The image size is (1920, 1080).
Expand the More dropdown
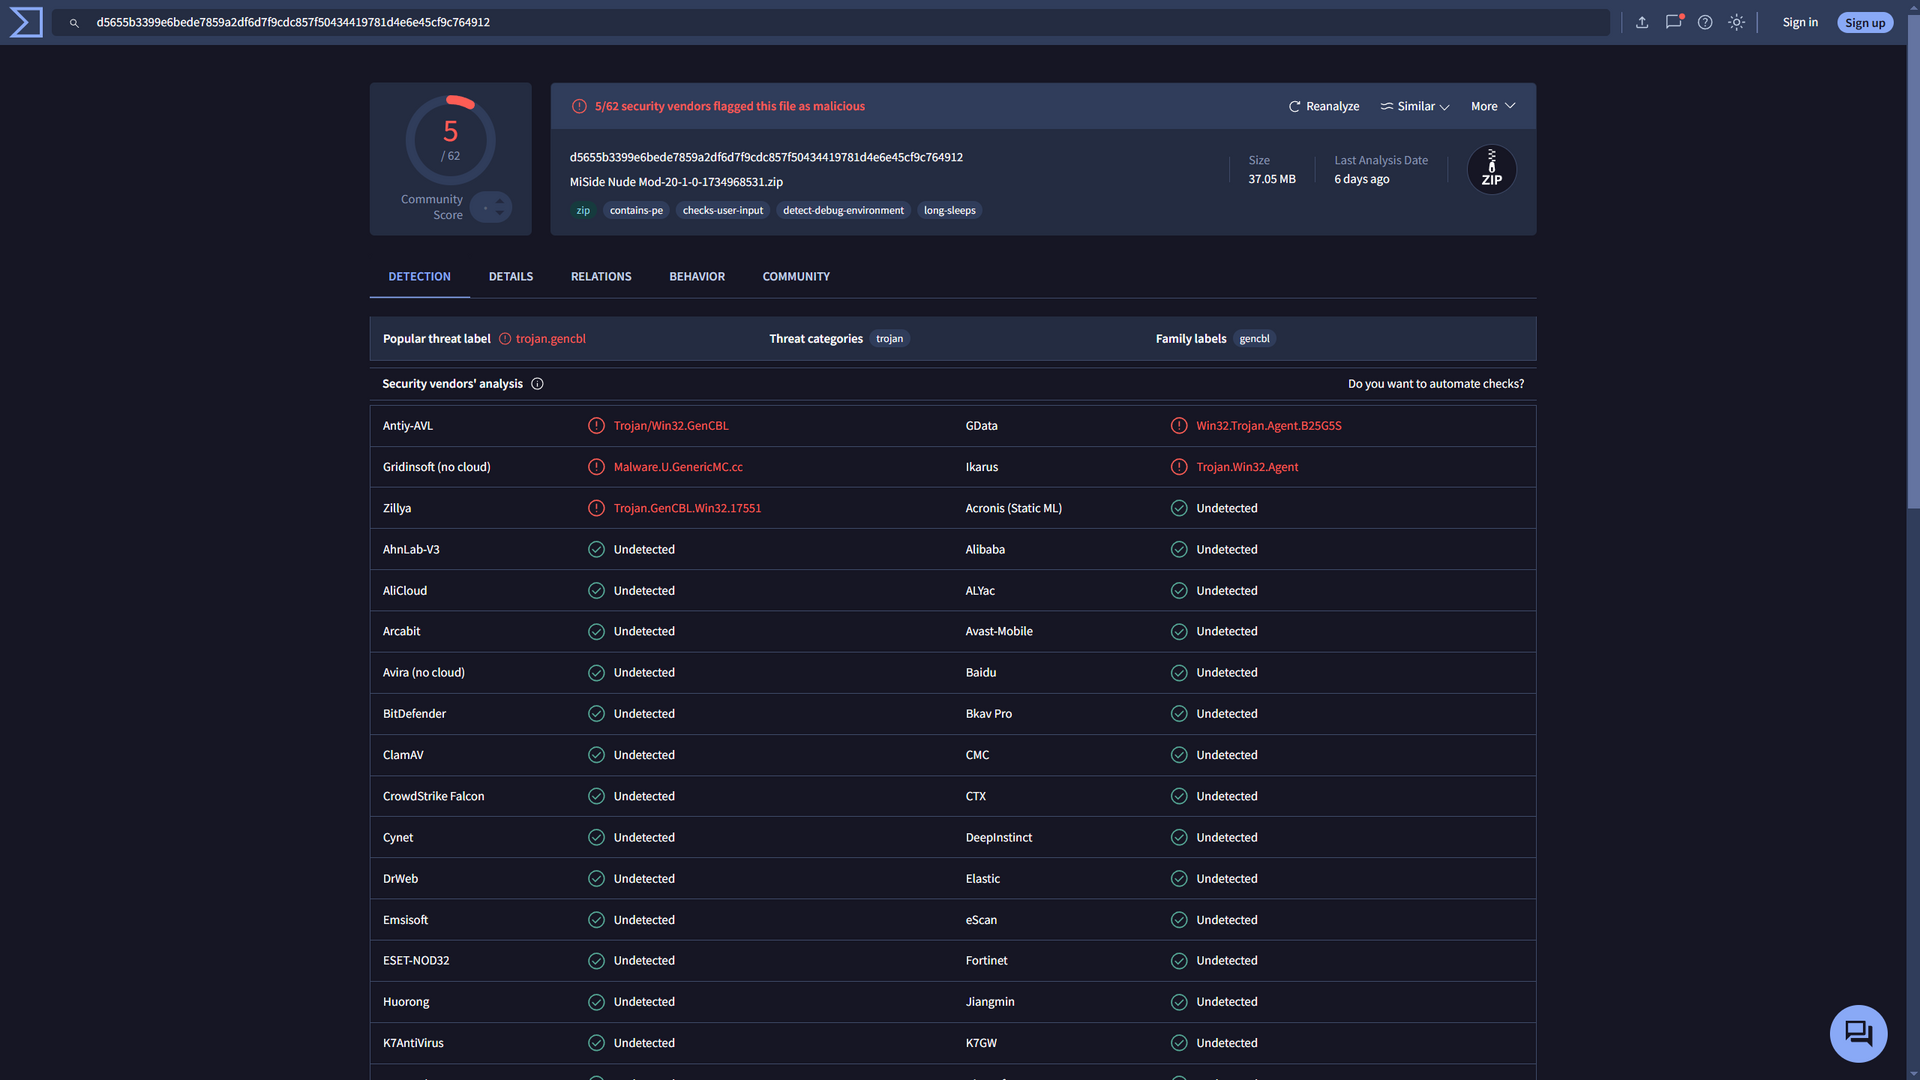point(1493,106)
